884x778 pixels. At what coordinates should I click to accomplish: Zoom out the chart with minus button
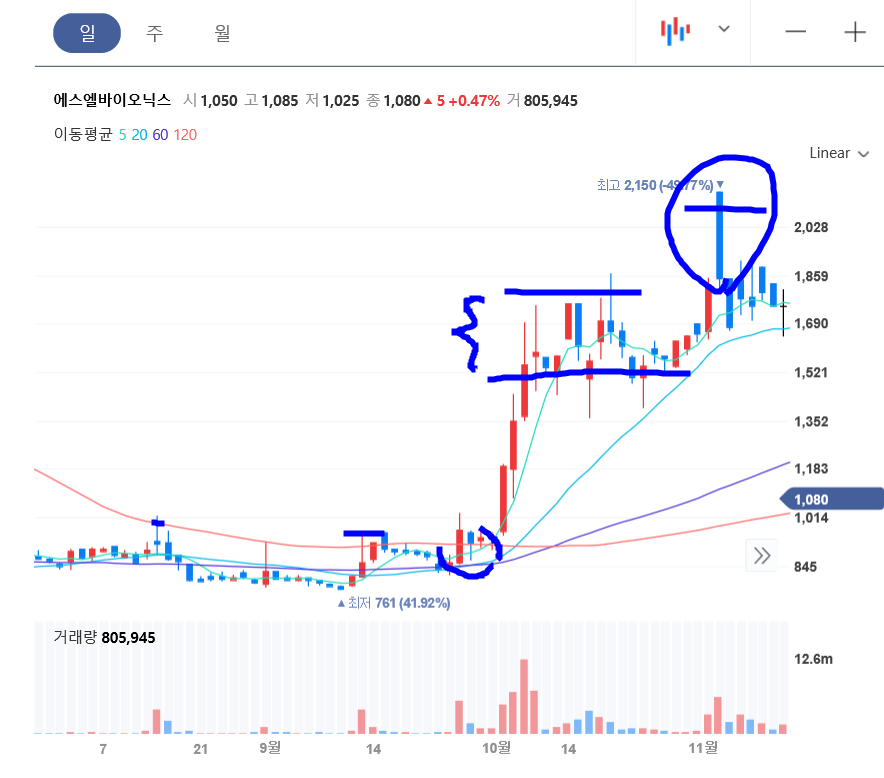click(x=795, y=32)
